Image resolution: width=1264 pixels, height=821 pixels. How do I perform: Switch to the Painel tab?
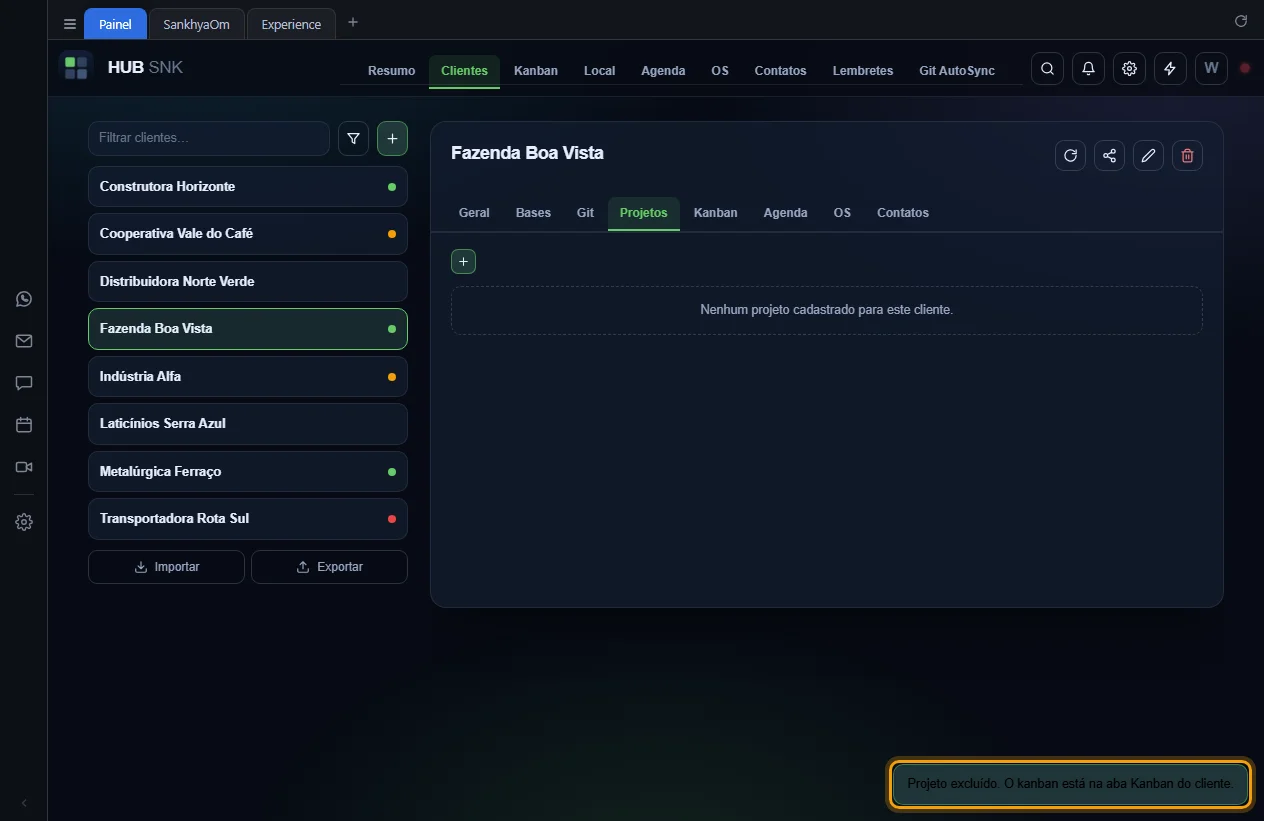point(115,24)
